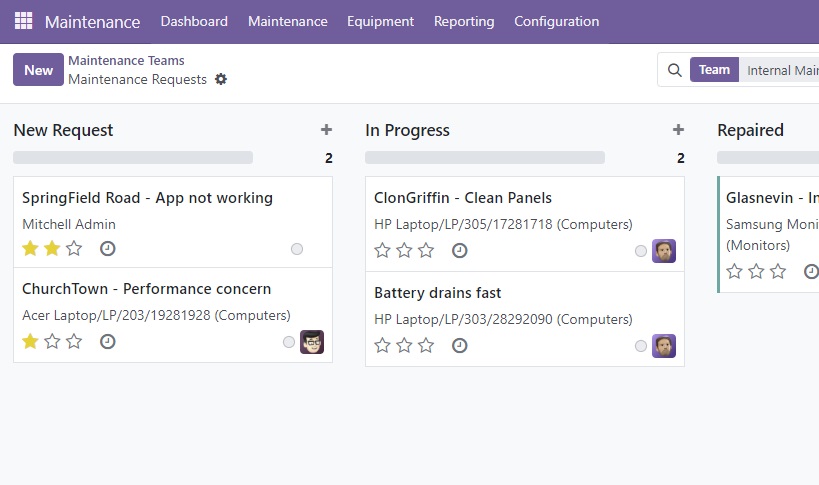Click user avatar on ClonGriffin card

coord(664,251)
